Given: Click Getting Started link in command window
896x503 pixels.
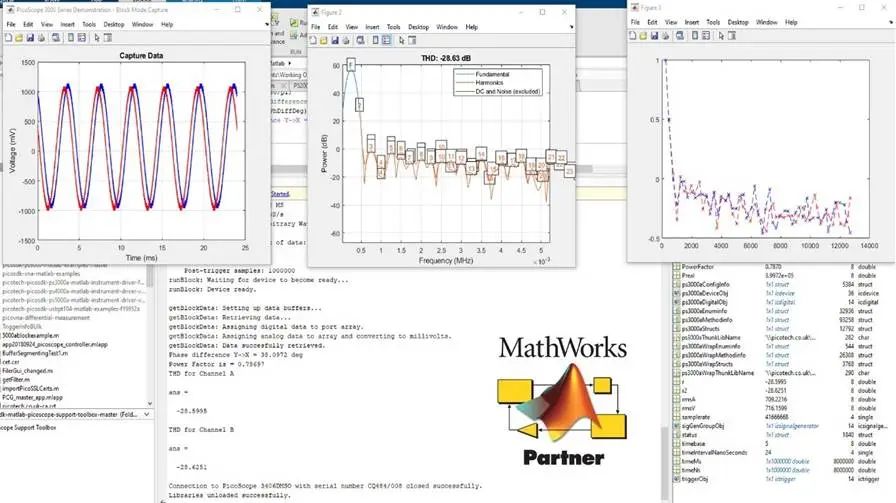Looking at the screenshot, I should click(280, 194).
